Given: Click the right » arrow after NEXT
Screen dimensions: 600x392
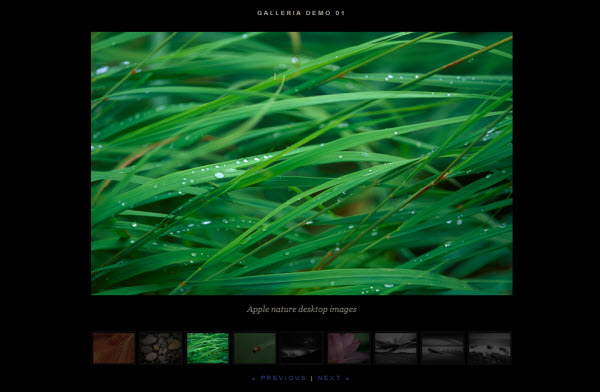Looking at the screenshot, I should (347, 378).
